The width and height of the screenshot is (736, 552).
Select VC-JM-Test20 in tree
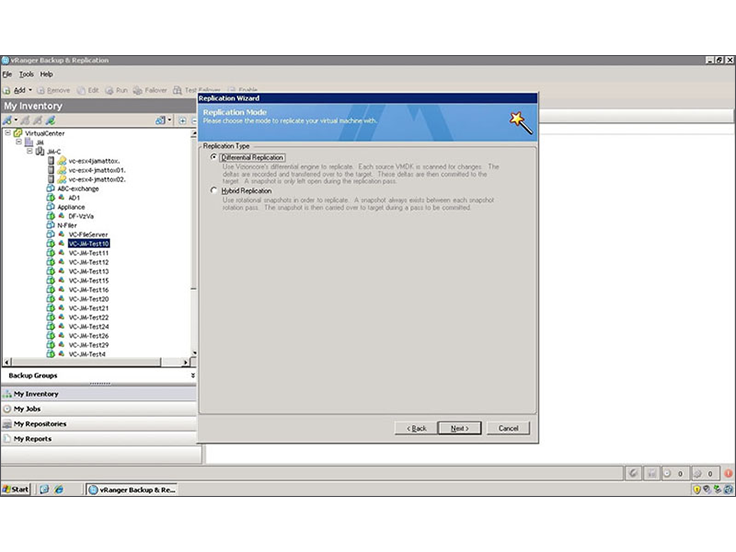click(x=89, y=299)
